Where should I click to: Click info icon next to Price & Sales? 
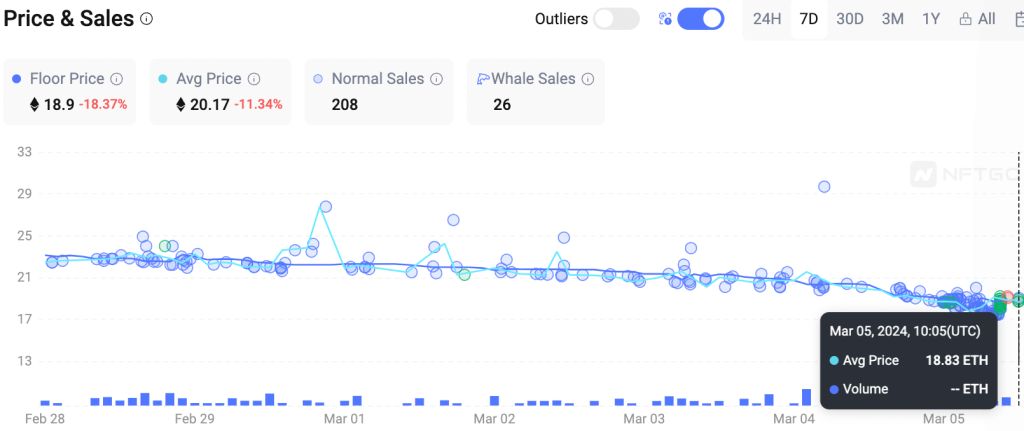pyautogui.click(x=147, y=19)
